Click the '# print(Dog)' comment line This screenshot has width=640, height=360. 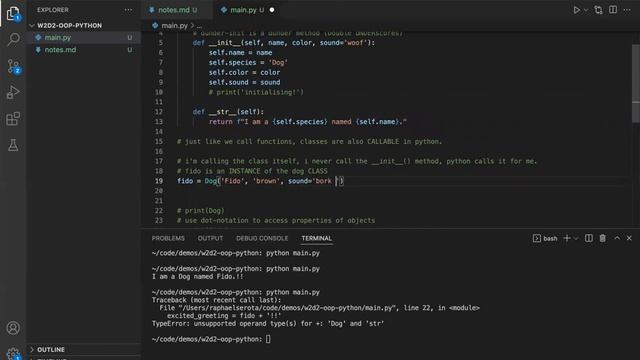pyautogui.click(x=201, y=211)
